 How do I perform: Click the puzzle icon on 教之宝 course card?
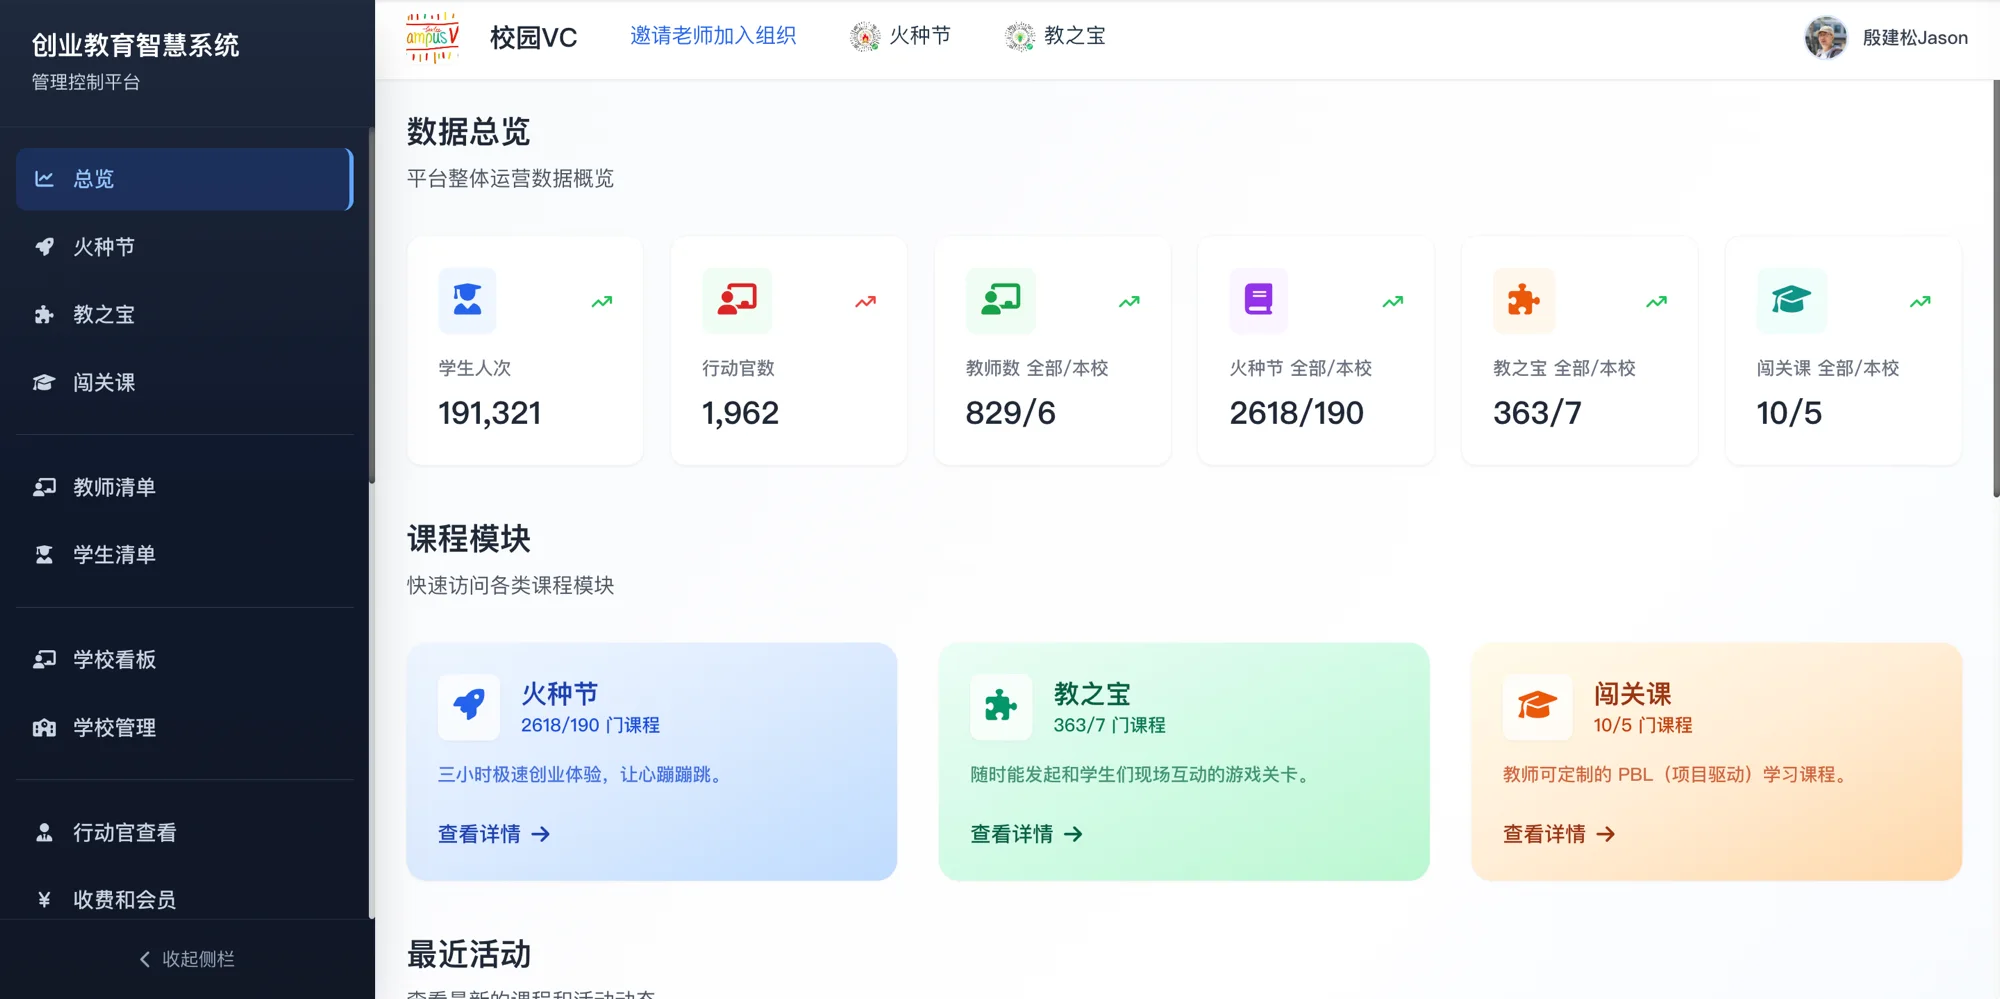[x=1001, y=706]
